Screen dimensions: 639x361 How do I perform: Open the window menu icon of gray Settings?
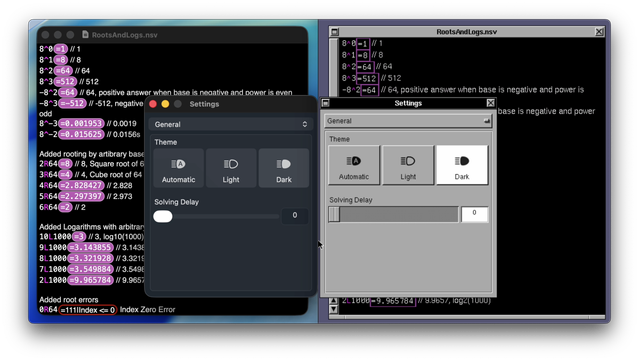325,103
